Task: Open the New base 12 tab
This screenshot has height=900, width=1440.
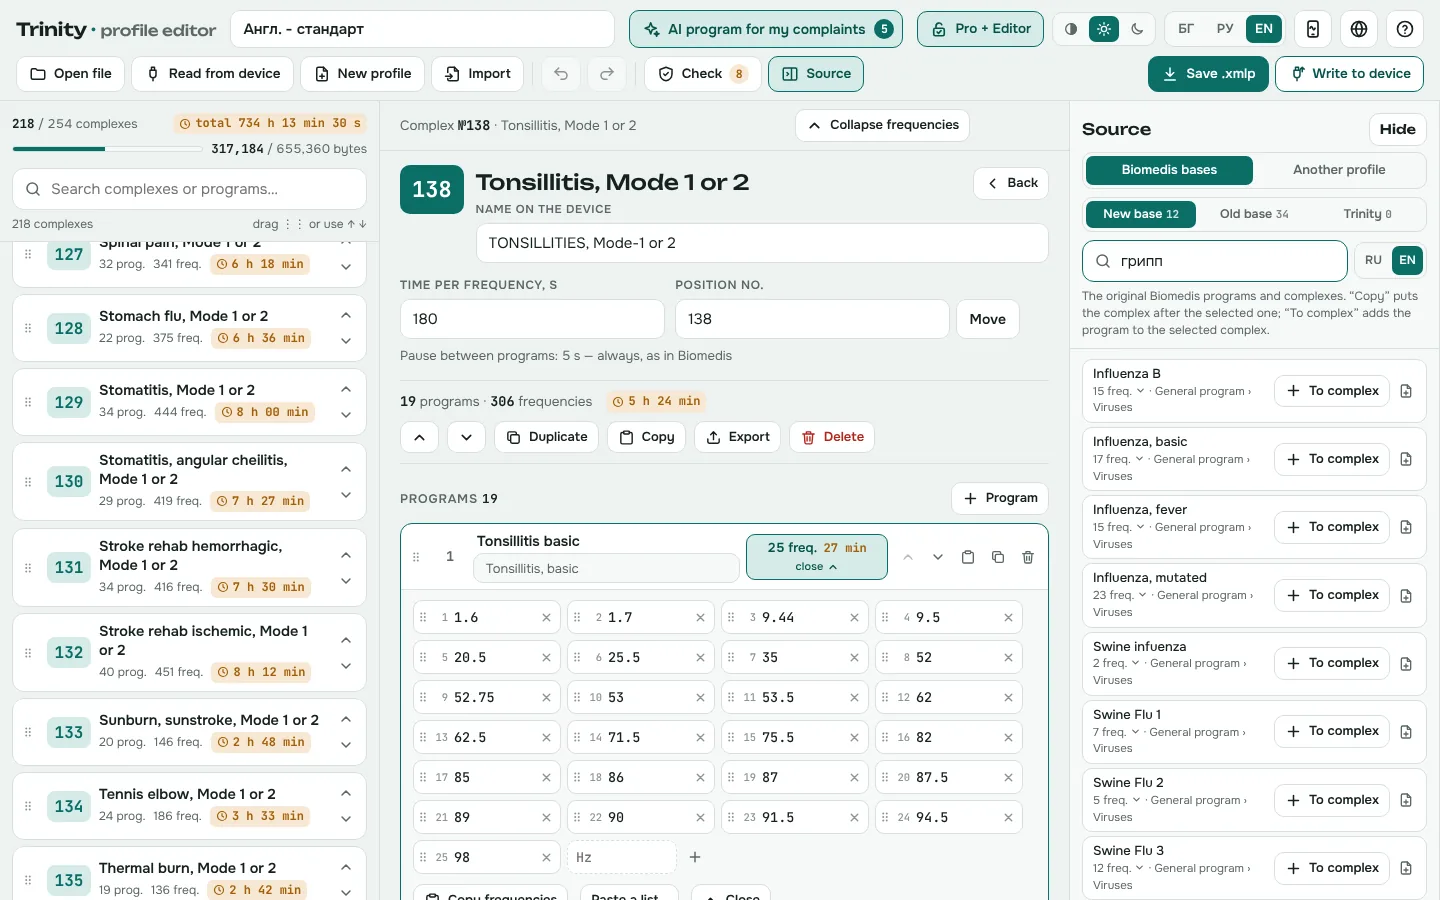Action: point(1141,214)
